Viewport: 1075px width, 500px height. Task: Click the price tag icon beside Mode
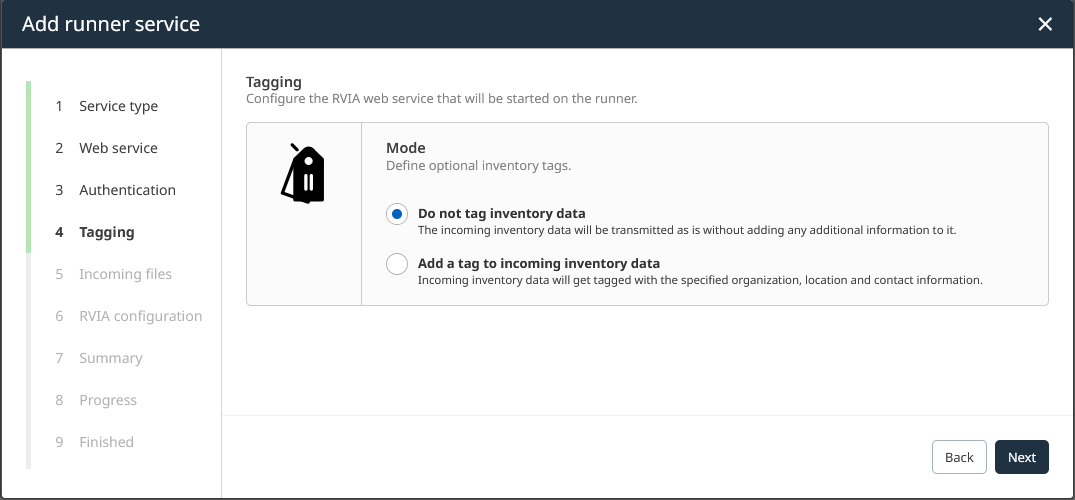point(303,174)
